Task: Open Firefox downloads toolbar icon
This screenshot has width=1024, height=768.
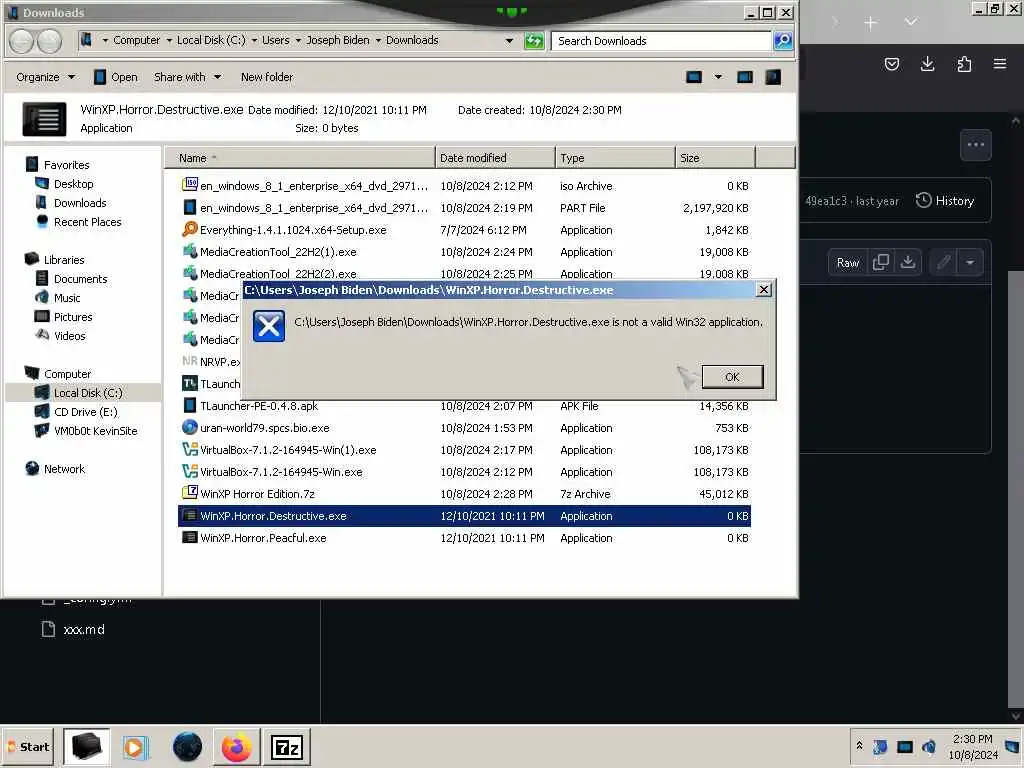Action: 927,64
